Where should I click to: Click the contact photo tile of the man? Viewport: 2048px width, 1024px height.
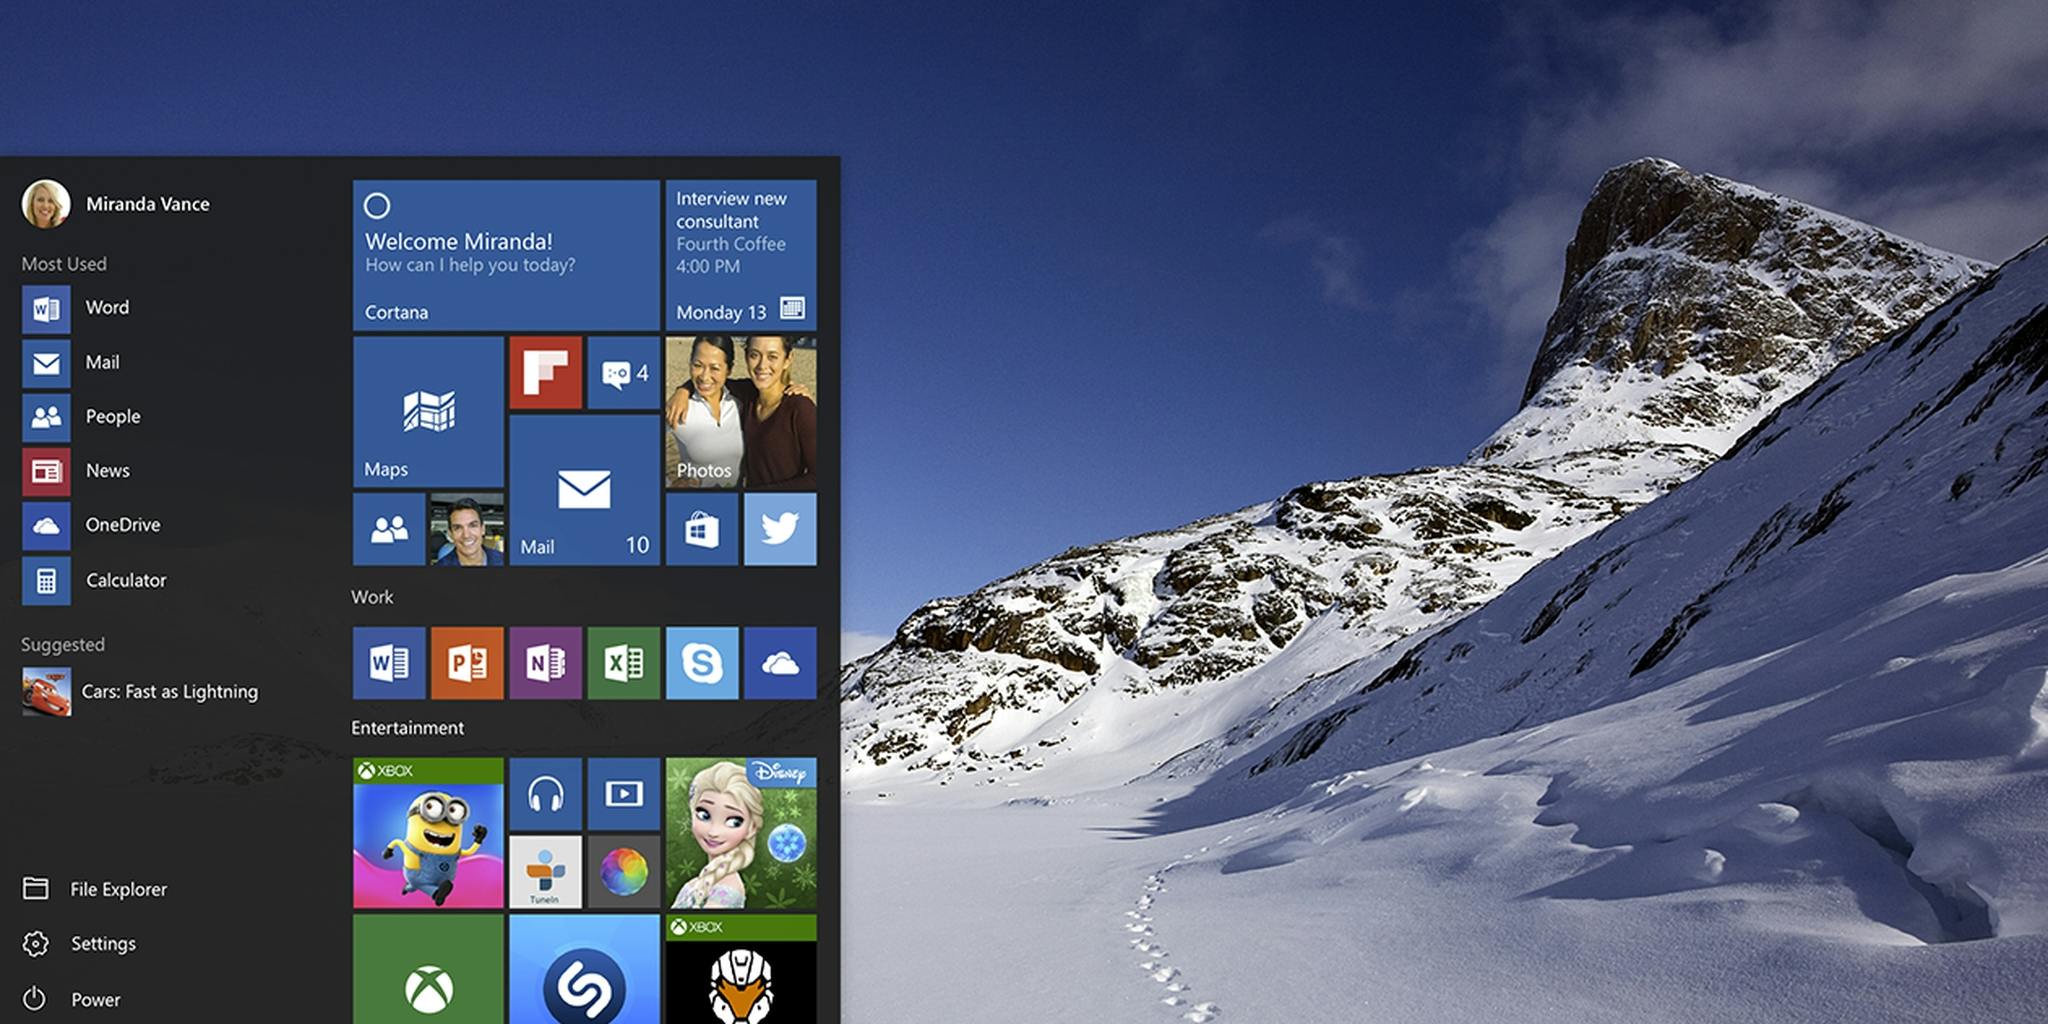467,529
